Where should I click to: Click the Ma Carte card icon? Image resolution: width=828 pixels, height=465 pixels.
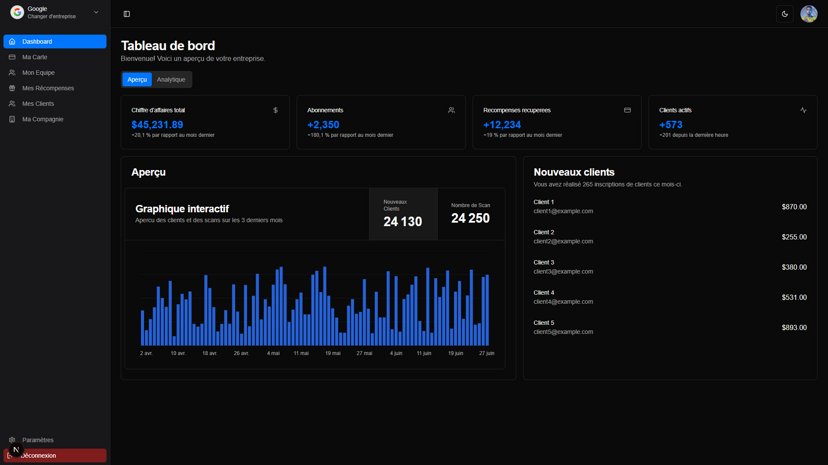[x=12, y=57]
